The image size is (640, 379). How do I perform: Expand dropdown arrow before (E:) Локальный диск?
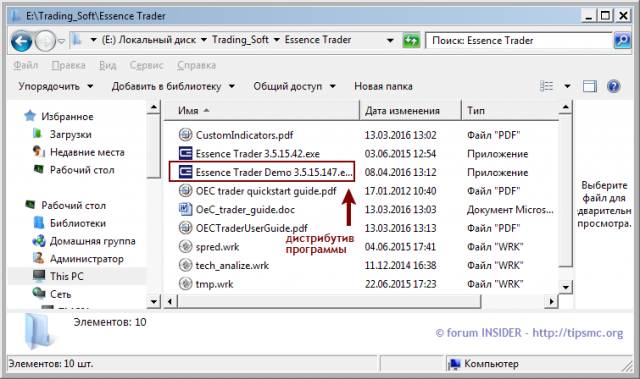click(93, 40)
